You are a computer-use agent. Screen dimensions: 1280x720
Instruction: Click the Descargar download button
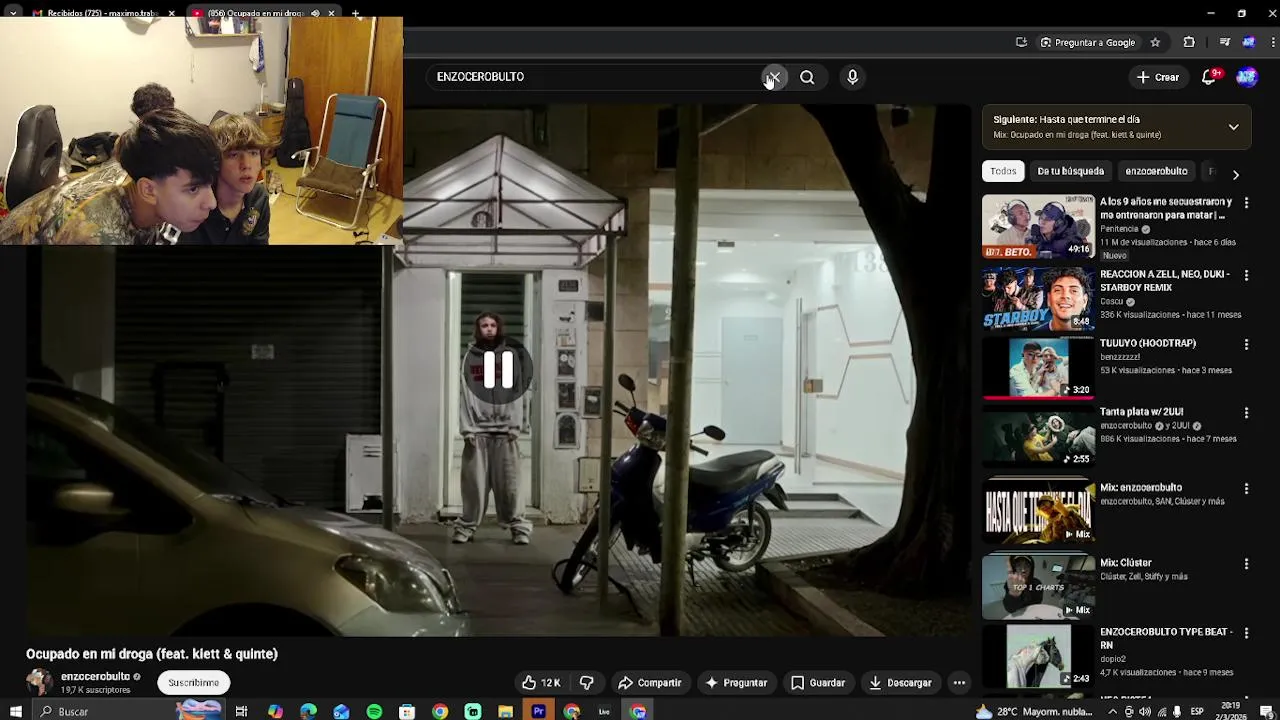point(900,683)
